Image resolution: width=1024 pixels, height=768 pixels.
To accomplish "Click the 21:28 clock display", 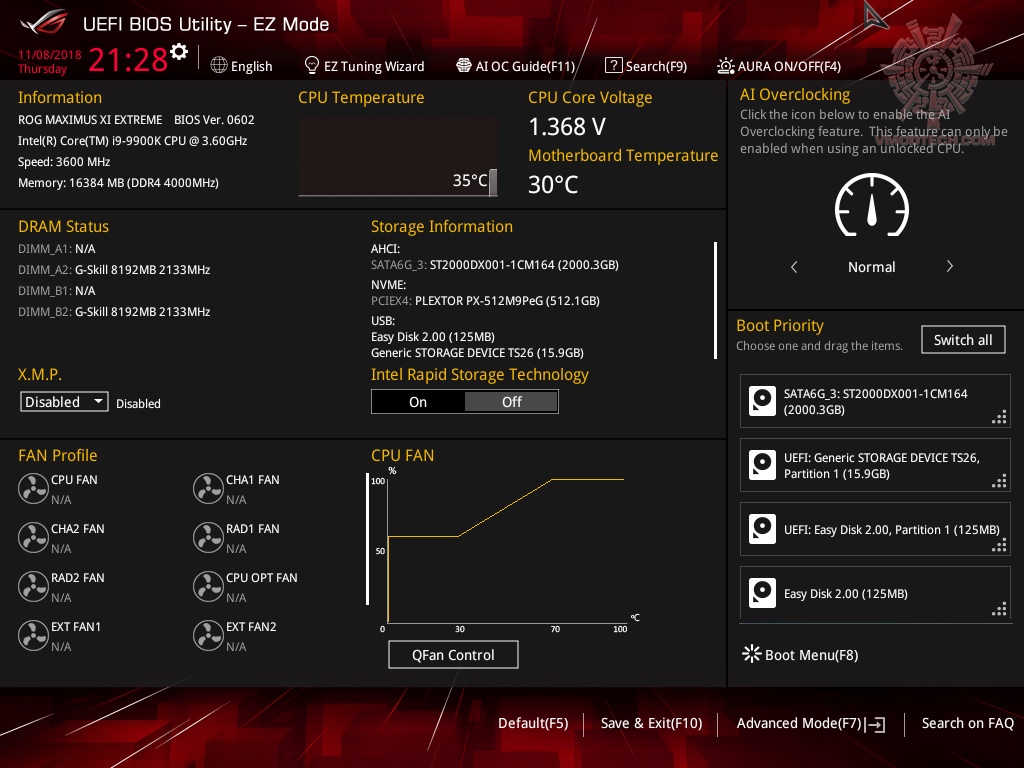I will 128,60.
